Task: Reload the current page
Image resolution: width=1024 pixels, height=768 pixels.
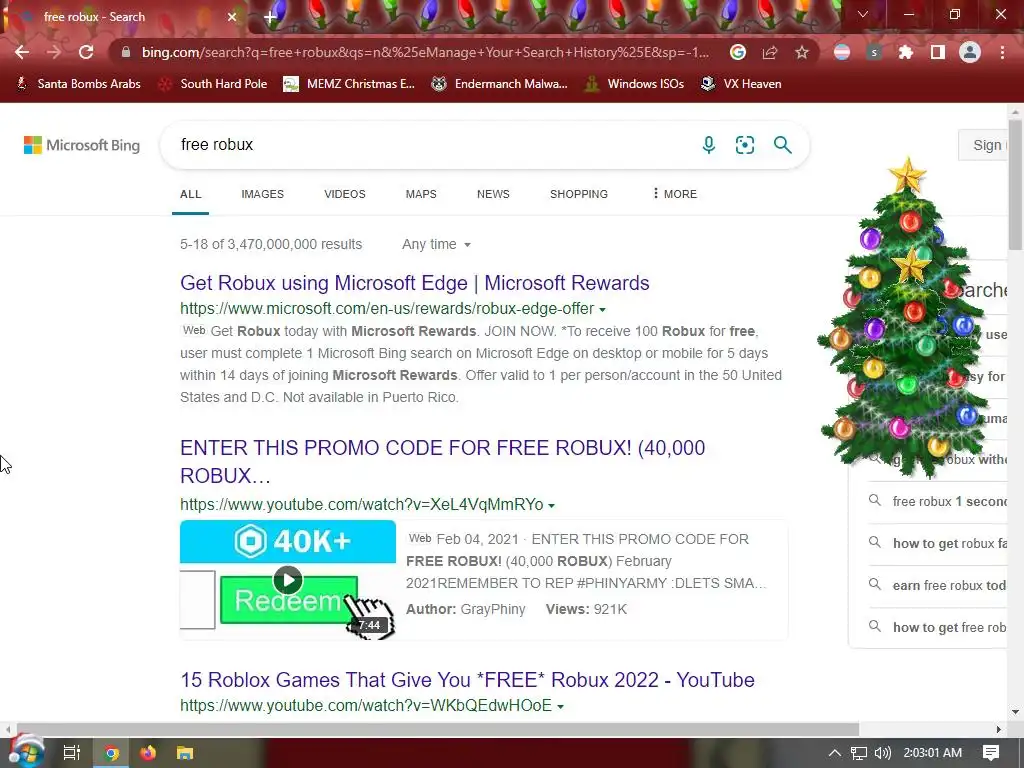Action: [x=86, y=52]
